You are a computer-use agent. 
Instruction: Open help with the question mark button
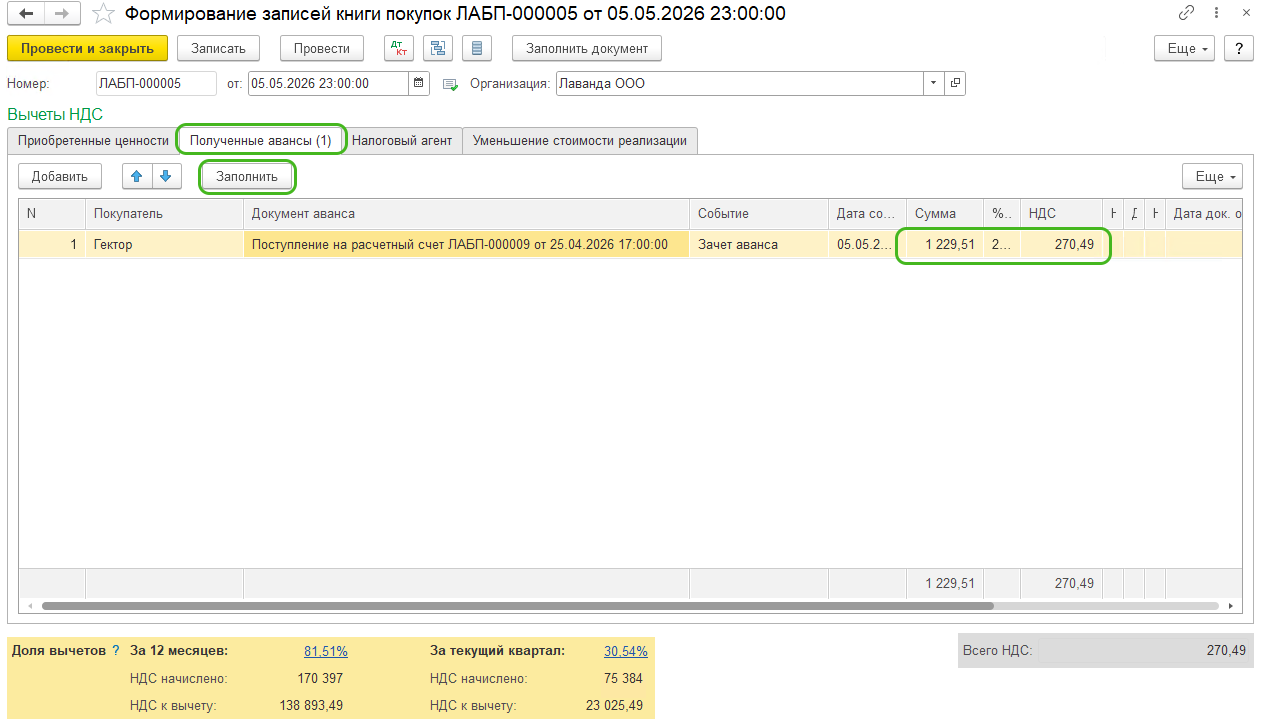tap(1239, 48)
